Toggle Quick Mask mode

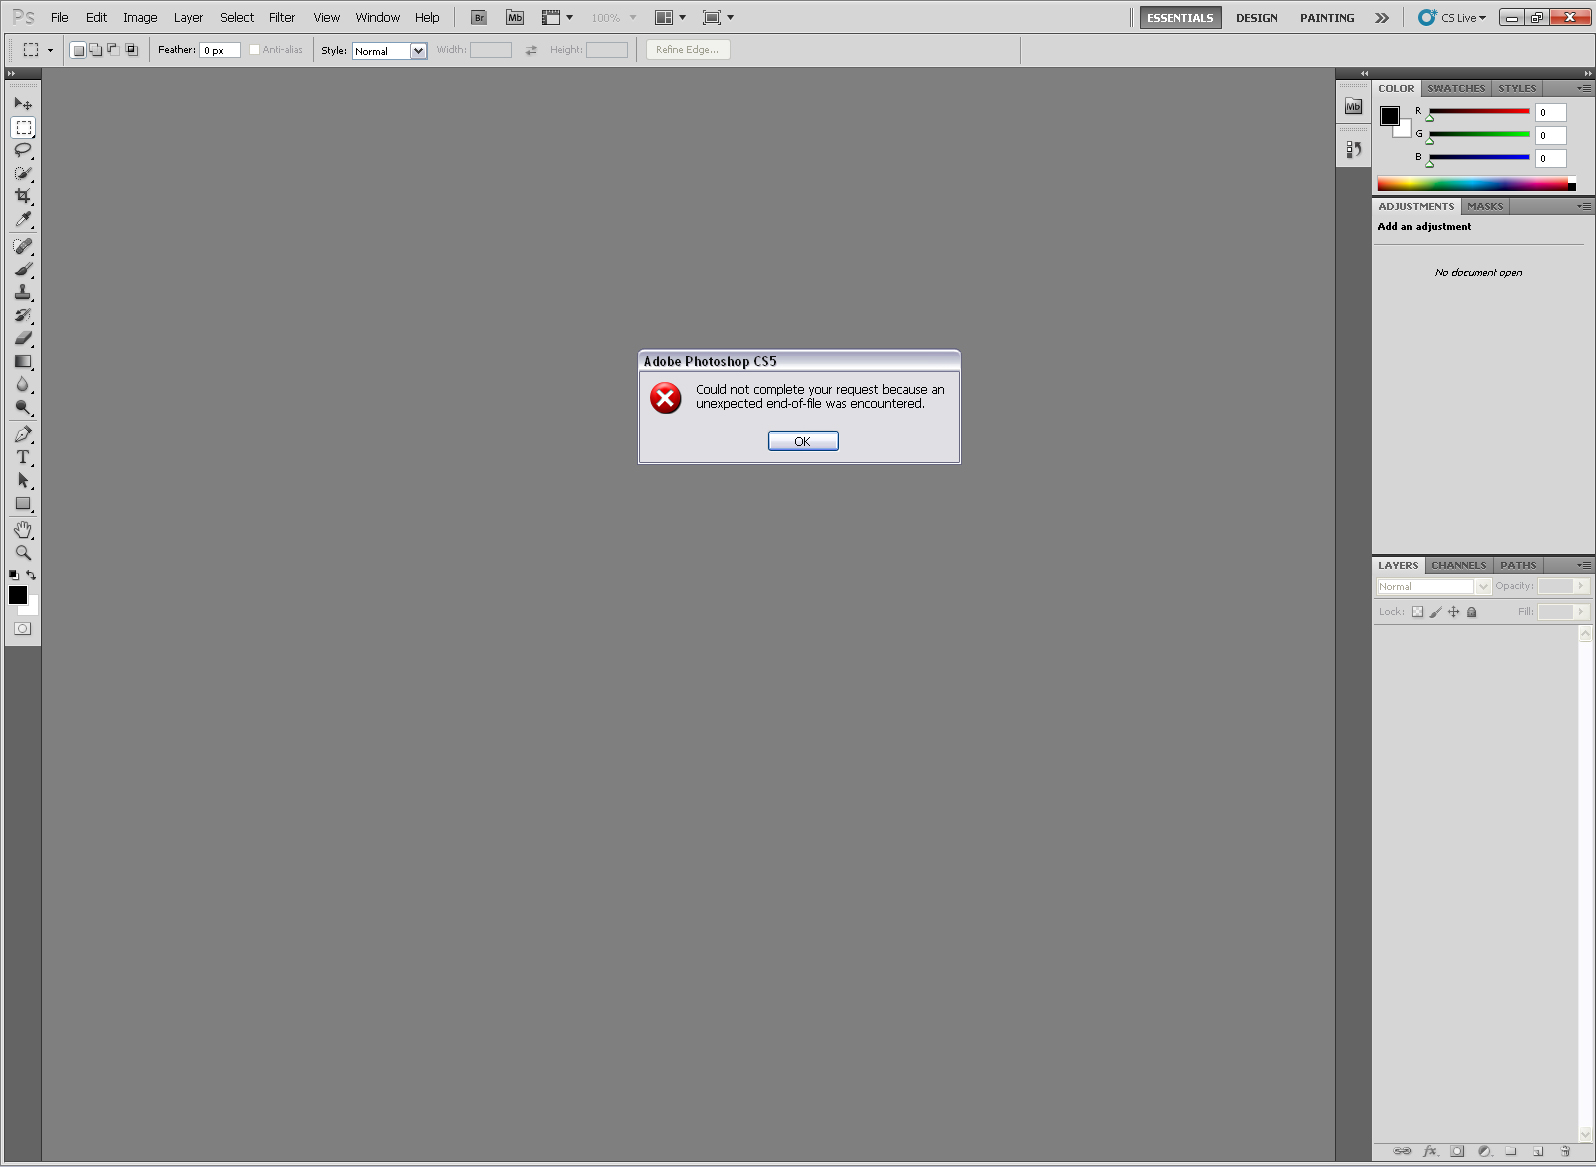tap(23, 629)
